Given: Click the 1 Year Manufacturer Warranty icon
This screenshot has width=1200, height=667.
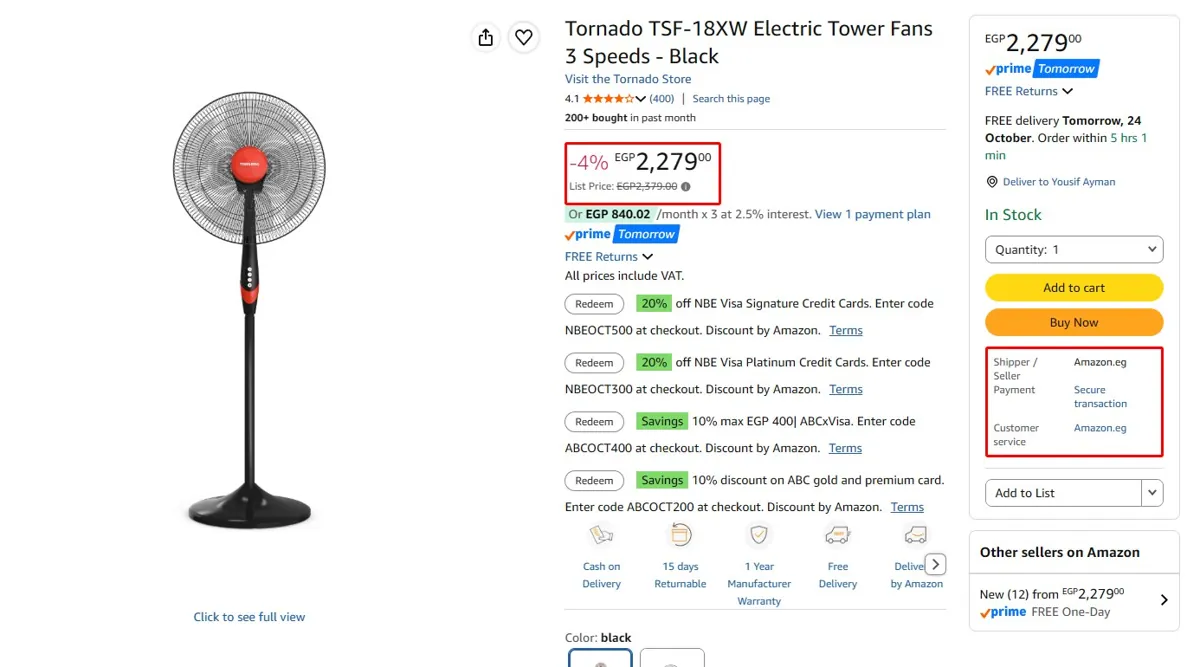Looking at the screenshot, I should (x=759, y=535).
